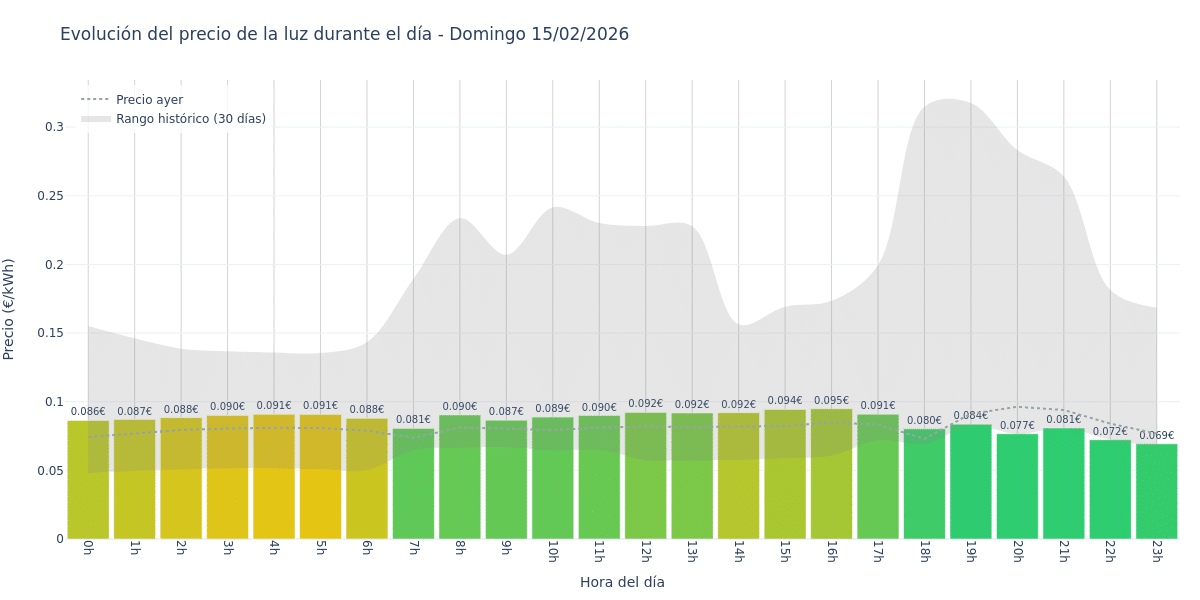Click the 18h tick on the x-axis

924,551
